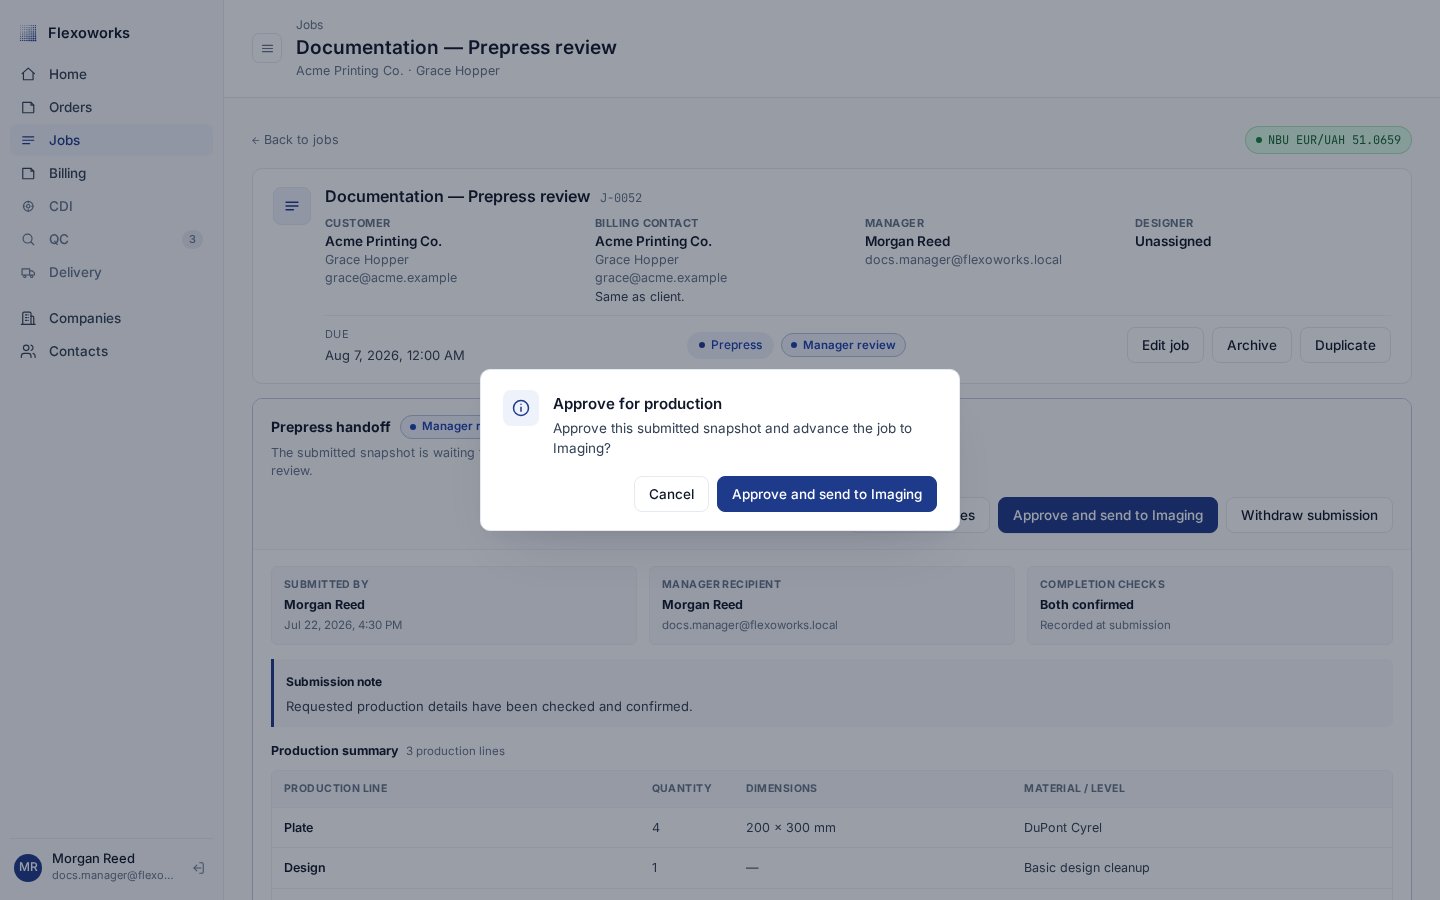Click the Submission note text
The image size is (1440, 900).
coord(489,706)
